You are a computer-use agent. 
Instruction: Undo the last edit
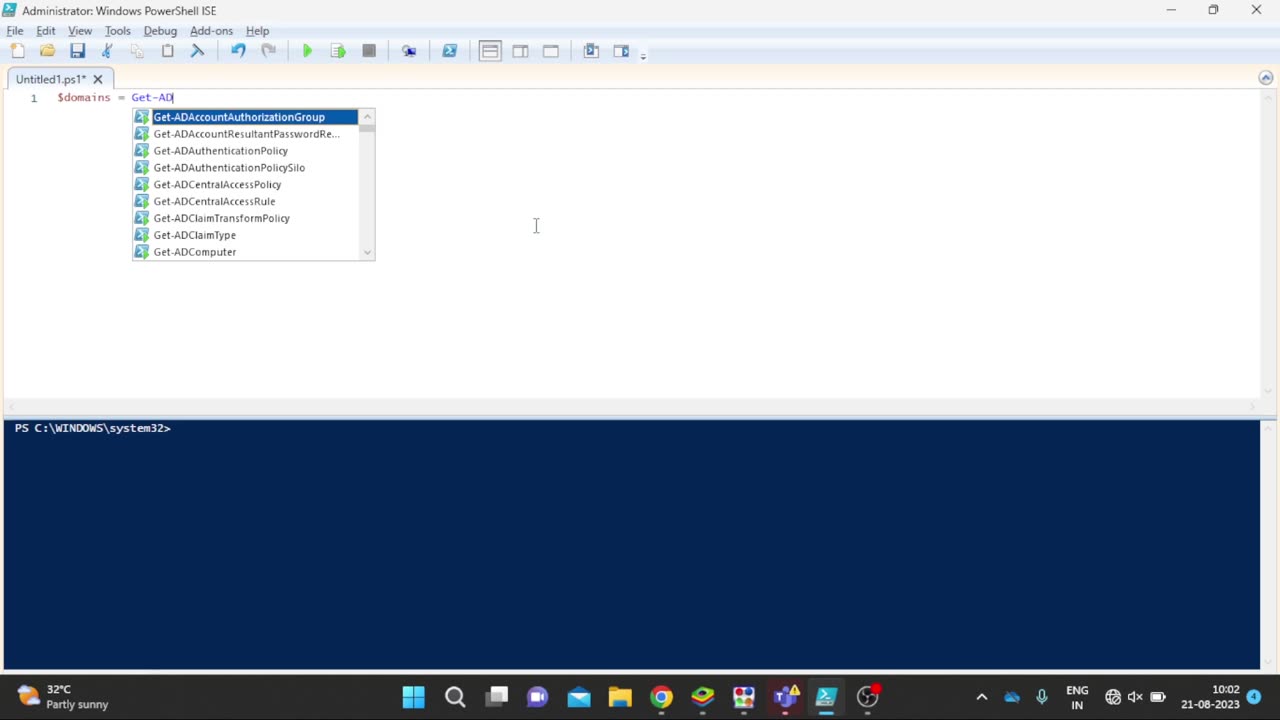tap(238, 51)
